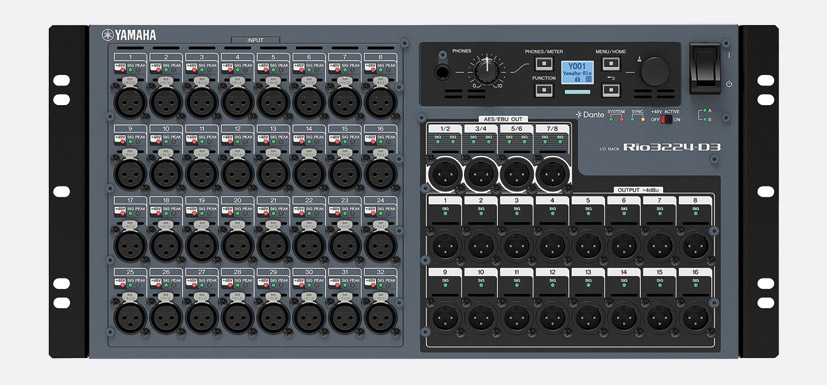Click the Dante logo label
The image size is (827, 385).
click(590, 114)
